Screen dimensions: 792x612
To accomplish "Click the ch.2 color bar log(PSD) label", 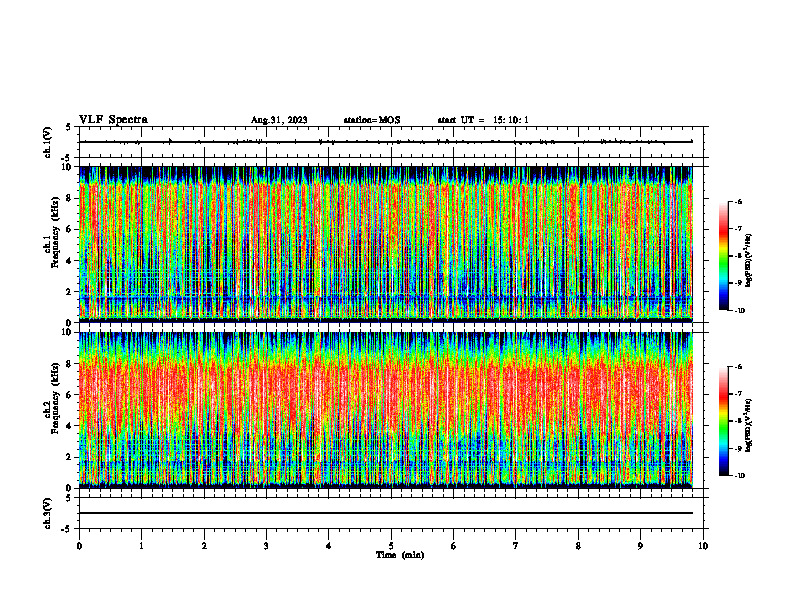I will click(x=749, y=425).
